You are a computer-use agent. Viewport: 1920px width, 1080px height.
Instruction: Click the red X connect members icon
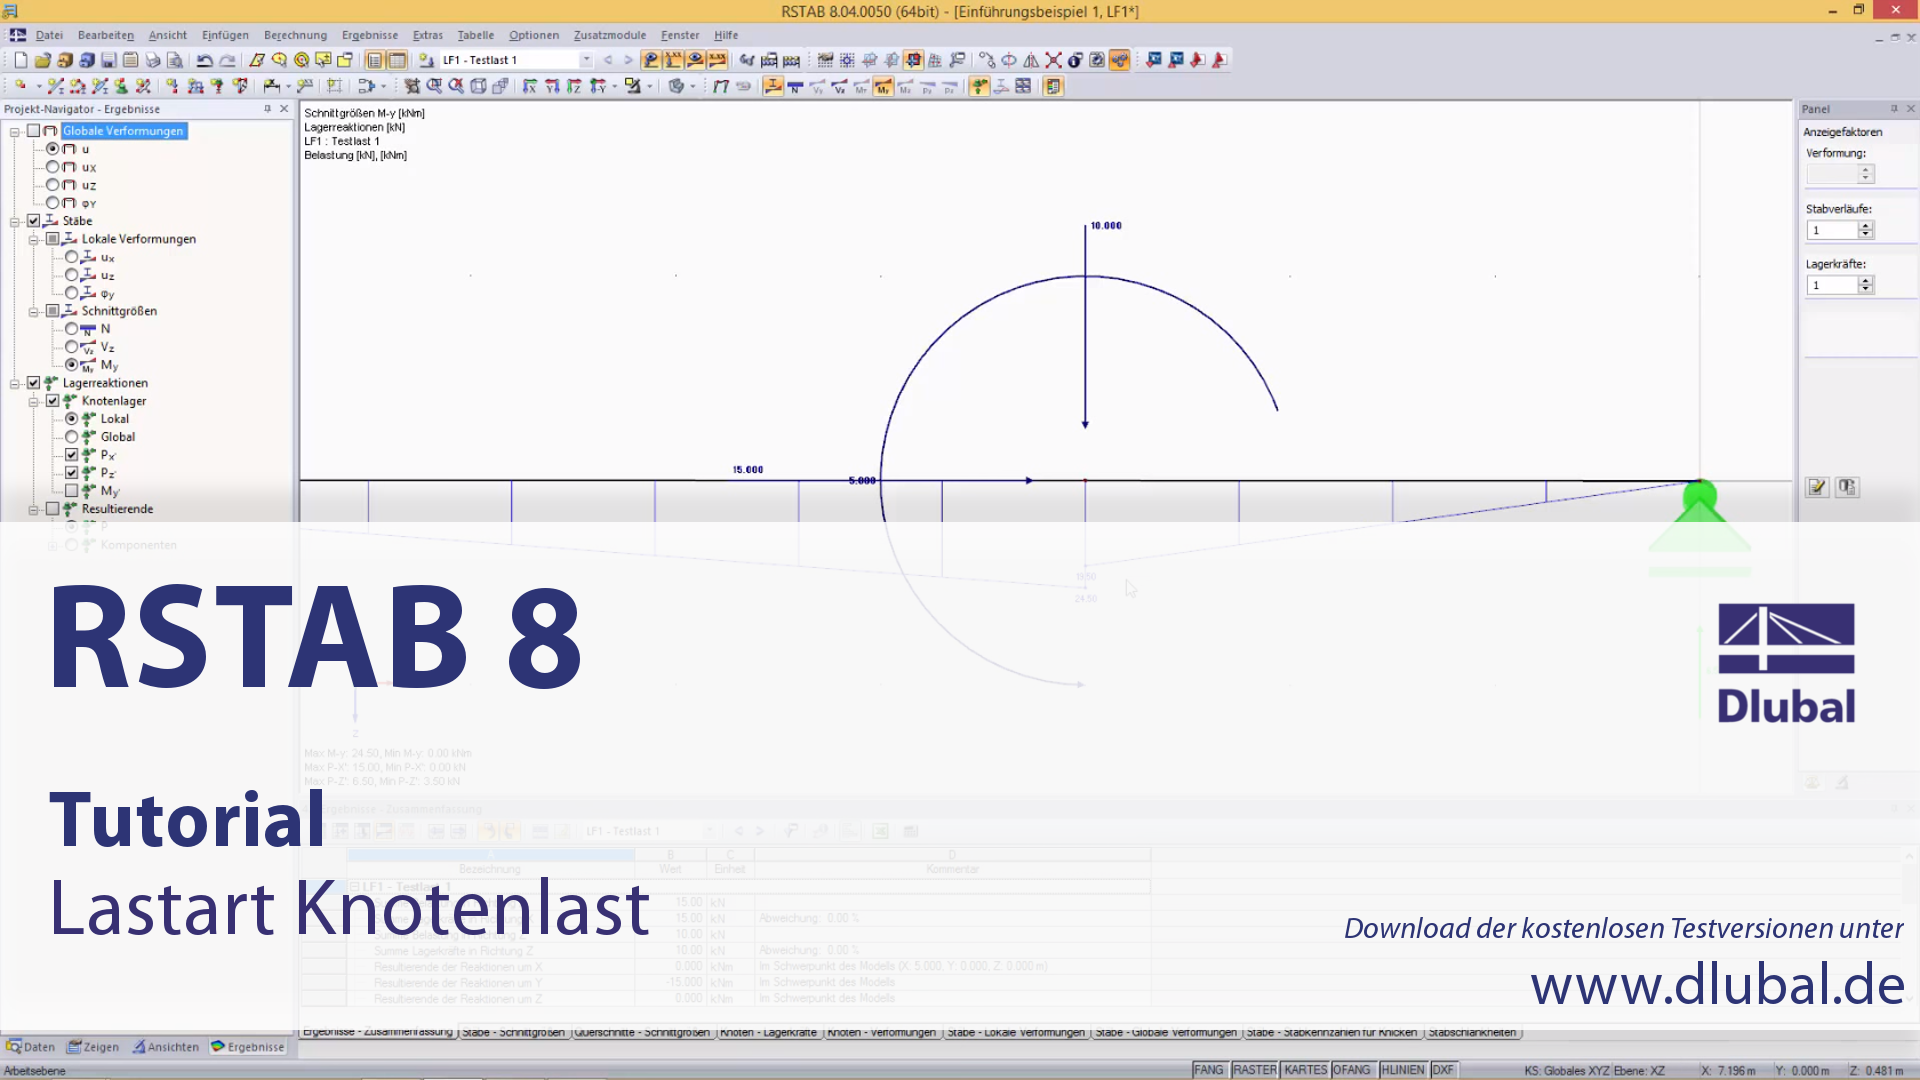coord(1053,60)
